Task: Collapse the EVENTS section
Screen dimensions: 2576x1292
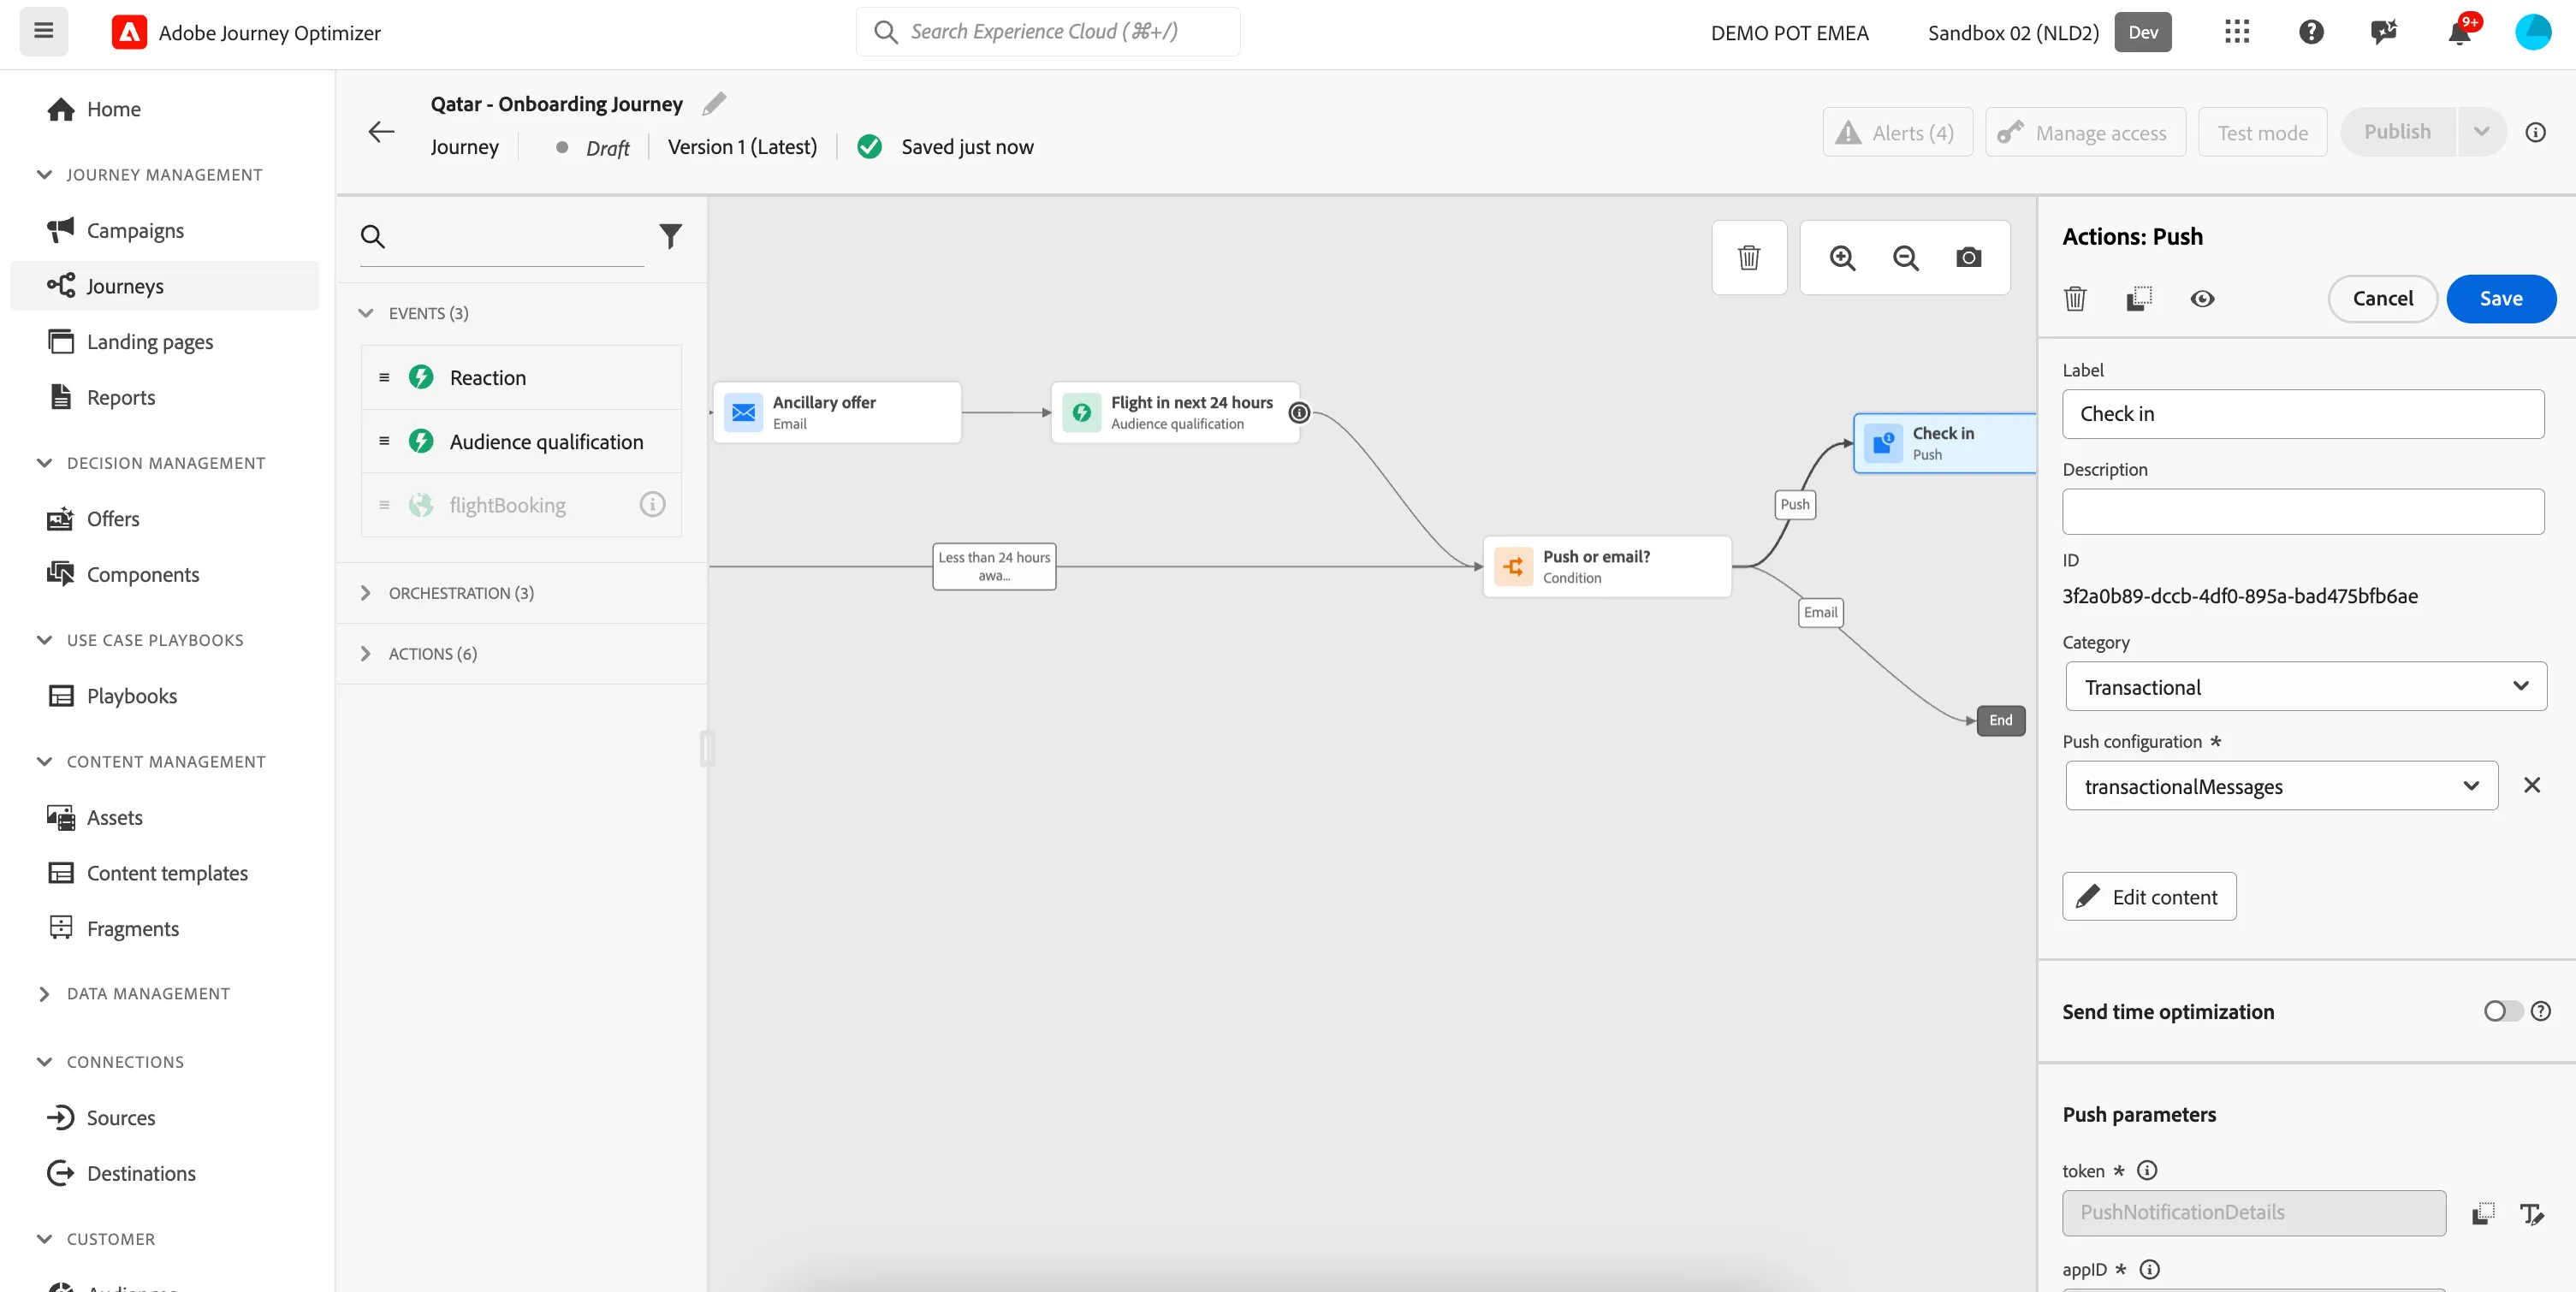Action: (365, 313)
